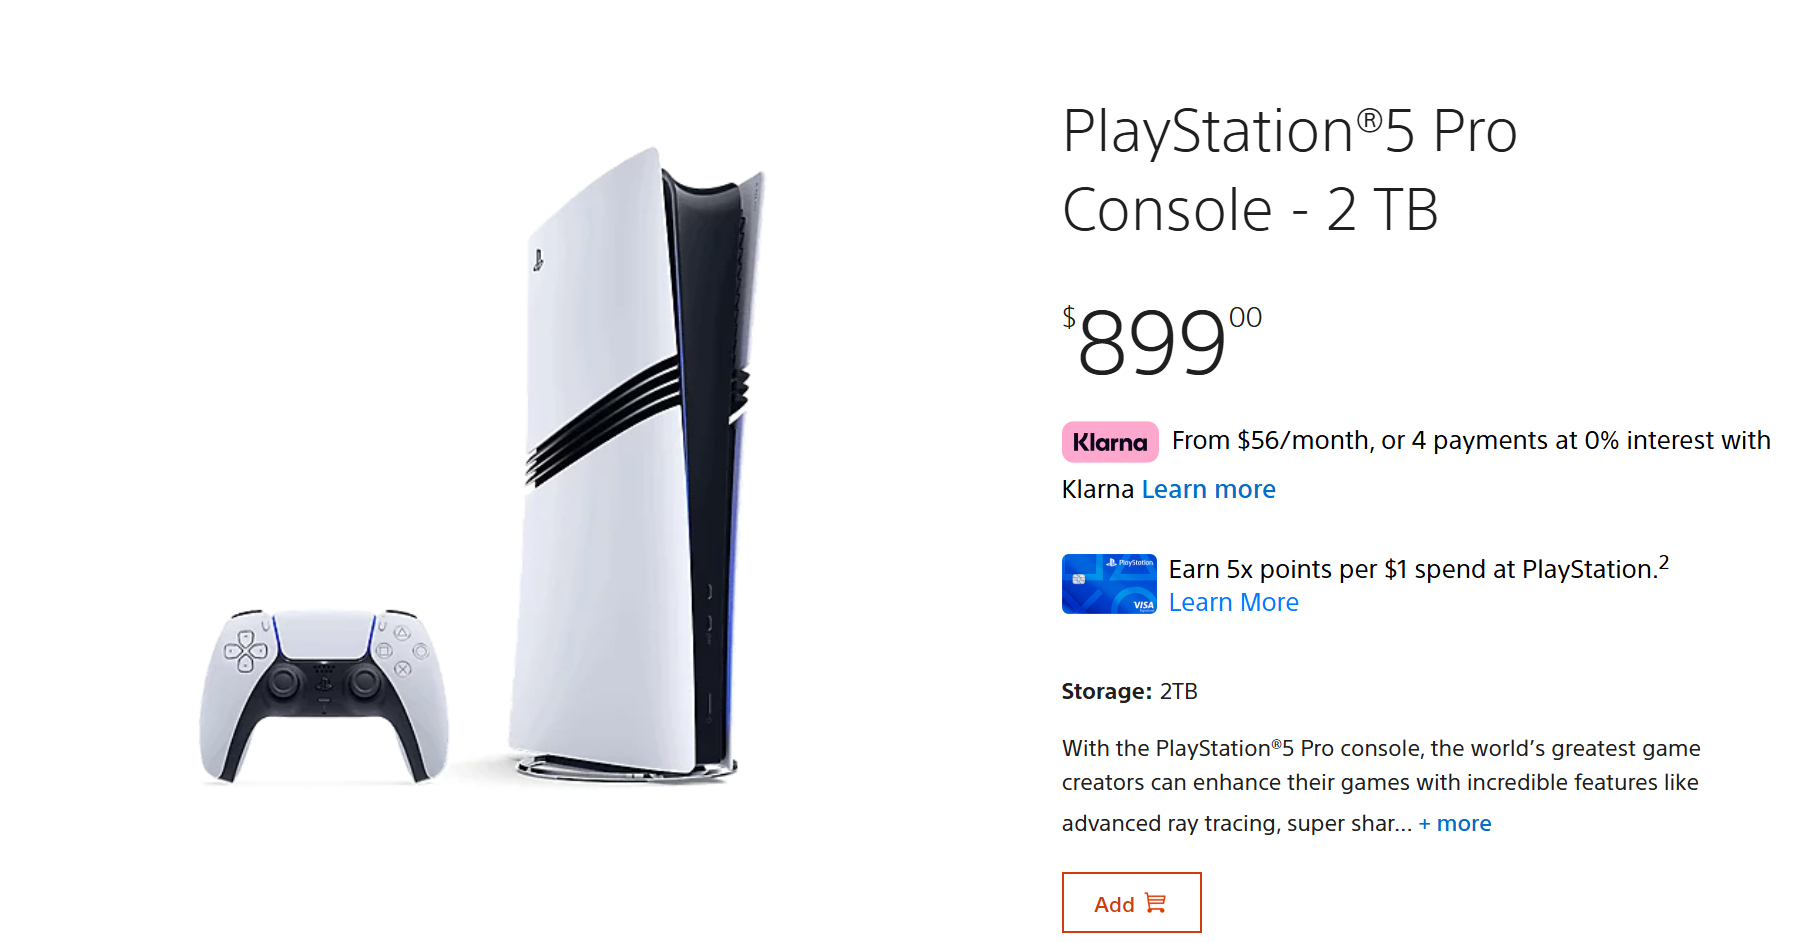Click the footnote 2 superscript after PlayStation
1801x942 pixels.
click(1664, 562)
